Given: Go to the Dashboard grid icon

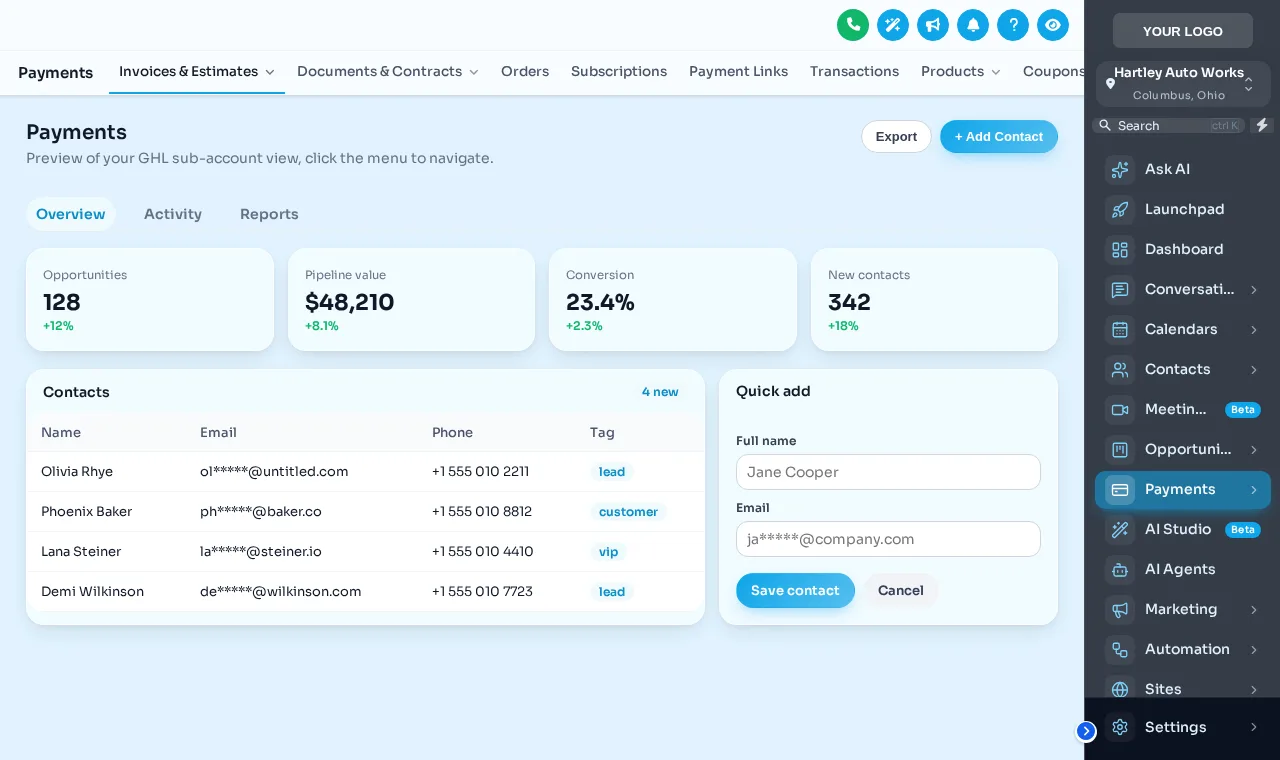Looking at the screenshot, I should click(1120, 249).
